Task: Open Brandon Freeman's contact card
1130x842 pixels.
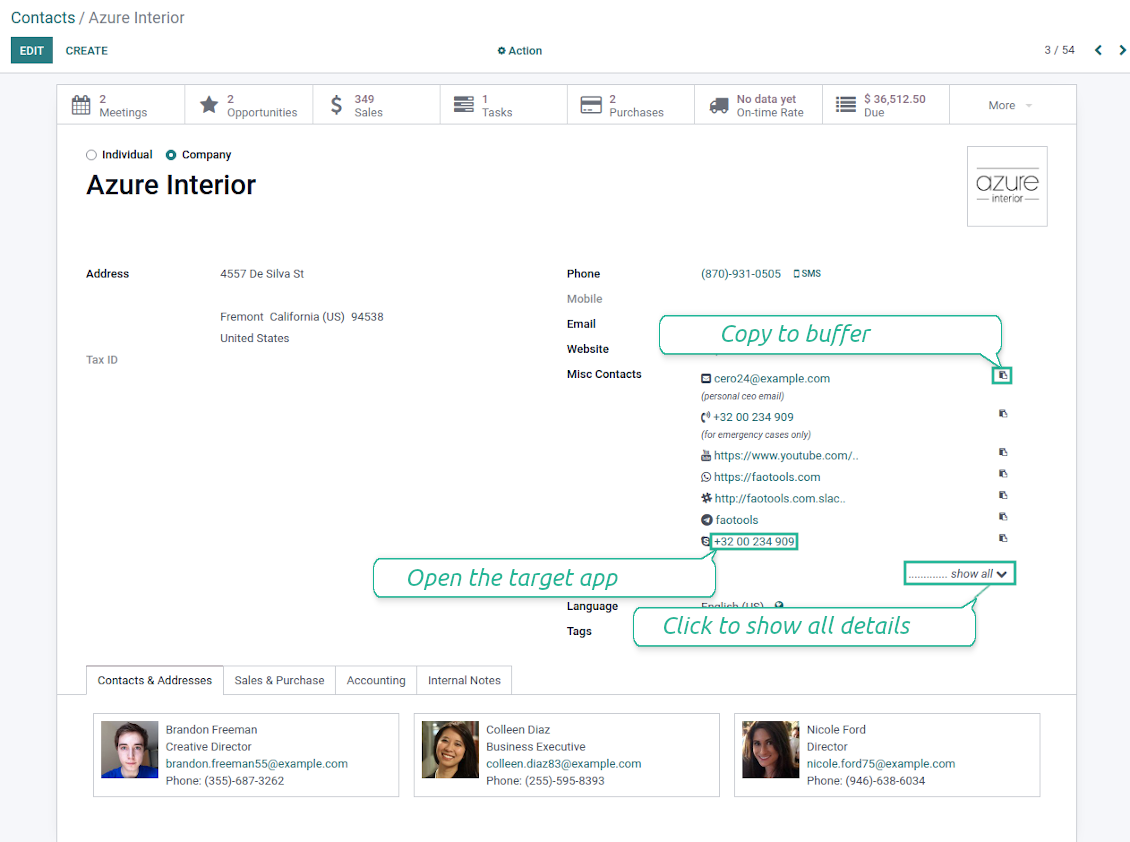Action: pos(246,755)
